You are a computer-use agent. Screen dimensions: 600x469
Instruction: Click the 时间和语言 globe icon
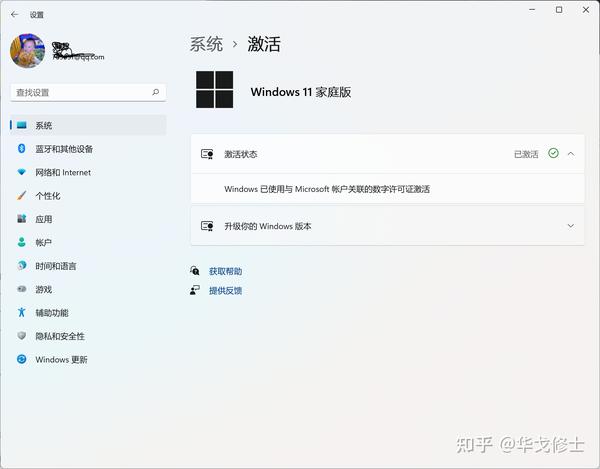coord(22,265)
